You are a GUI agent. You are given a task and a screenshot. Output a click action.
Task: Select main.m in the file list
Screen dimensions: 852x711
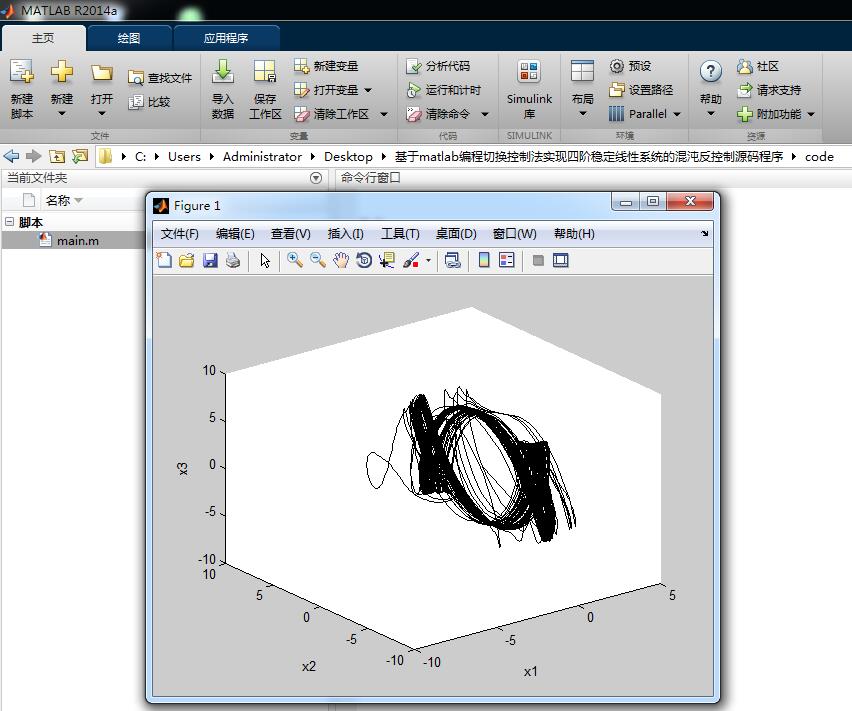coord(78,240)
